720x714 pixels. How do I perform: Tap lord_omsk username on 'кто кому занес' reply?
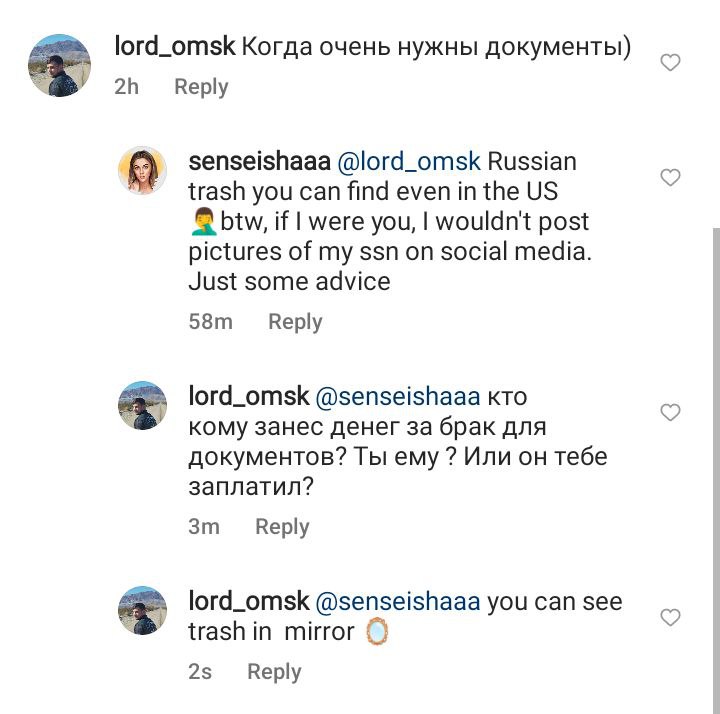pos(248,396)
